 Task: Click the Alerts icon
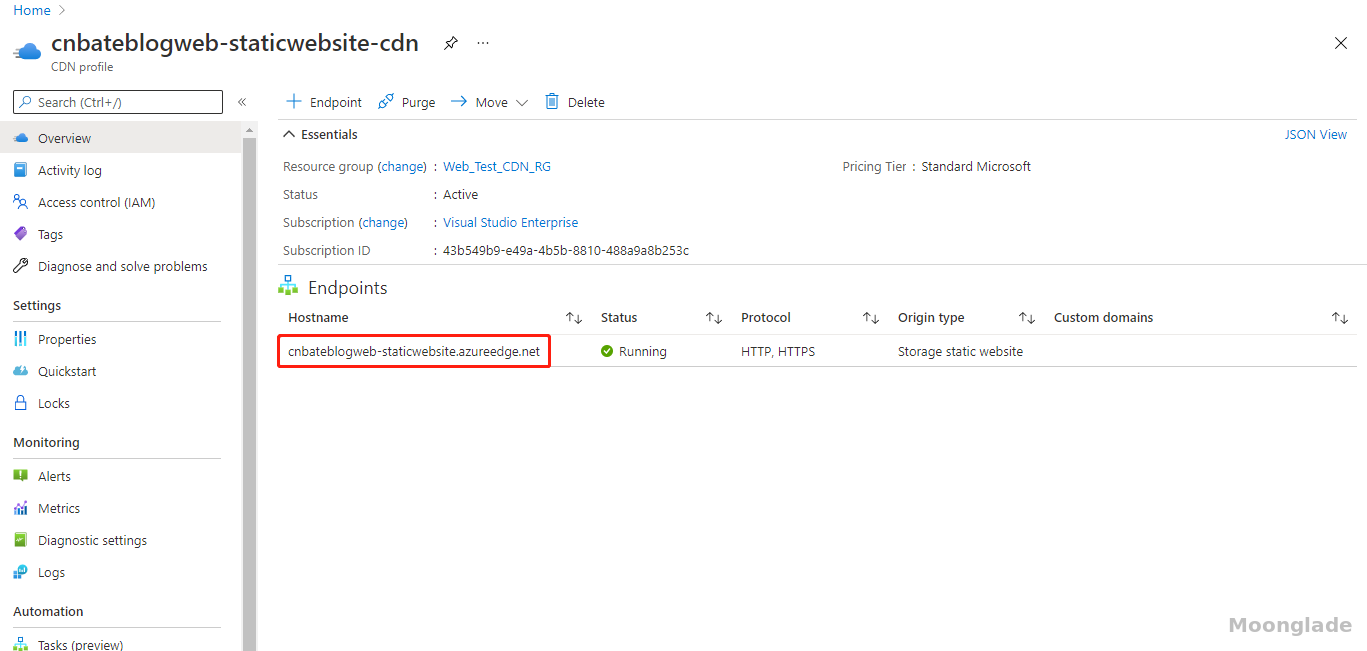(x=21, y=476)
